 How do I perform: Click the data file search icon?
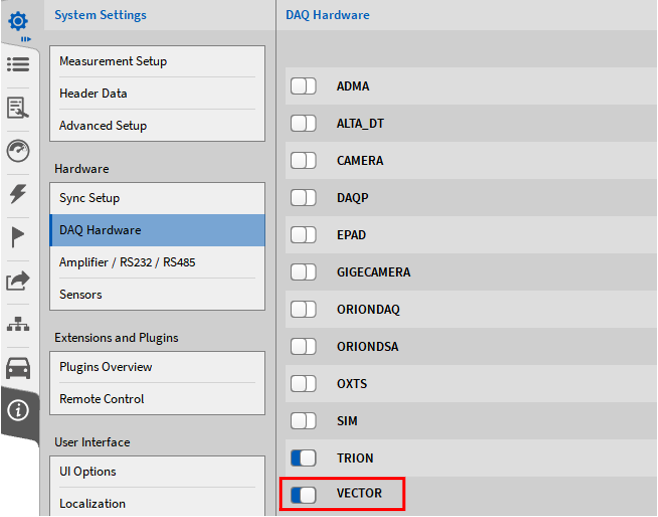coord(18,107)
